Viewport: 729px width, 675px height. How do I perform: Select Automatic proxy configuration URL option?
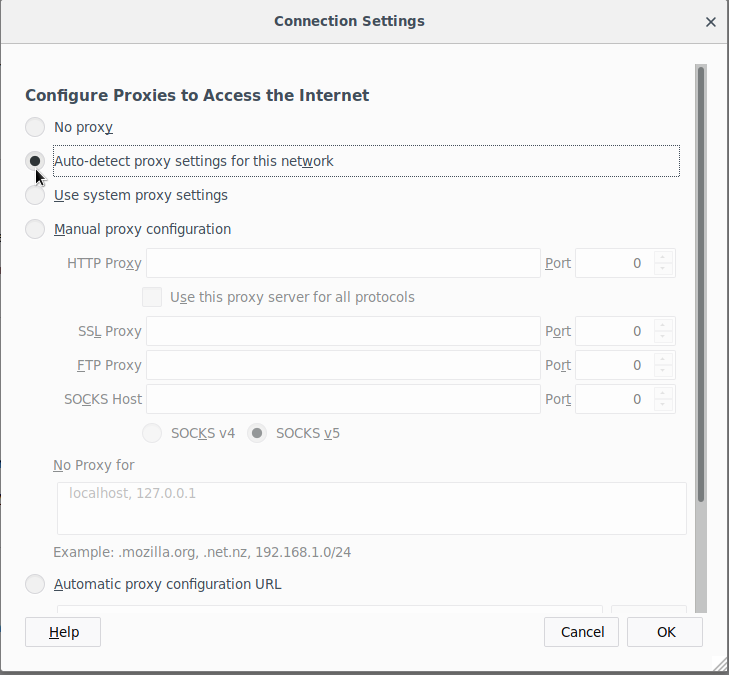tap(35, 584)
